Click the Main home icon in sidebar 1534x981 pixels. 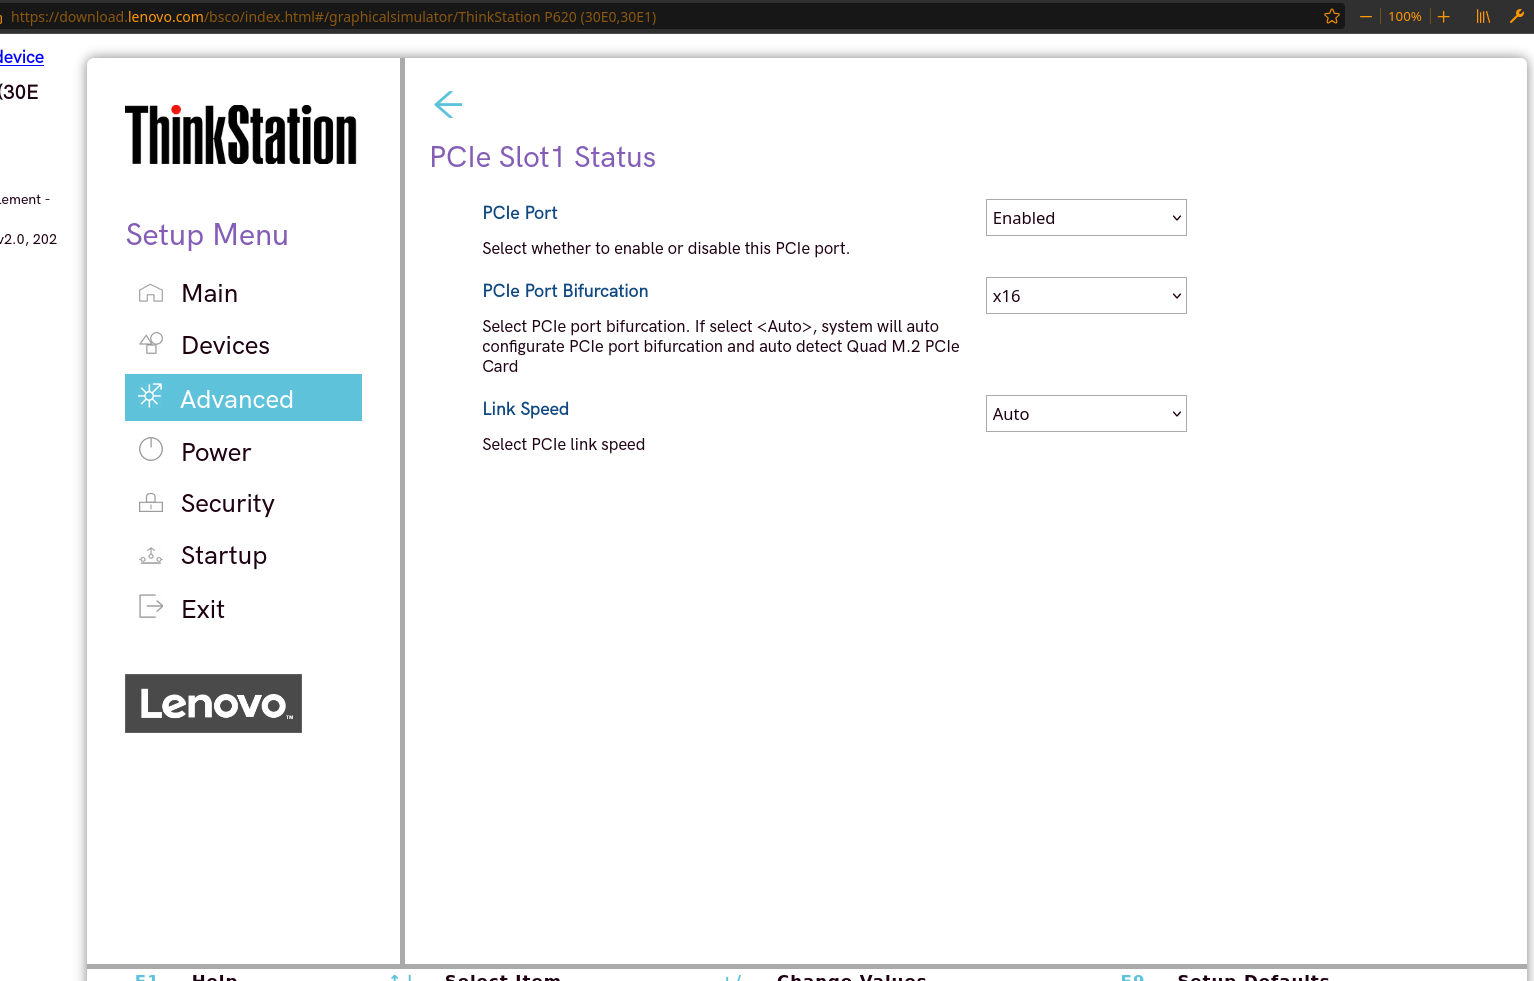tap(151, 293)
